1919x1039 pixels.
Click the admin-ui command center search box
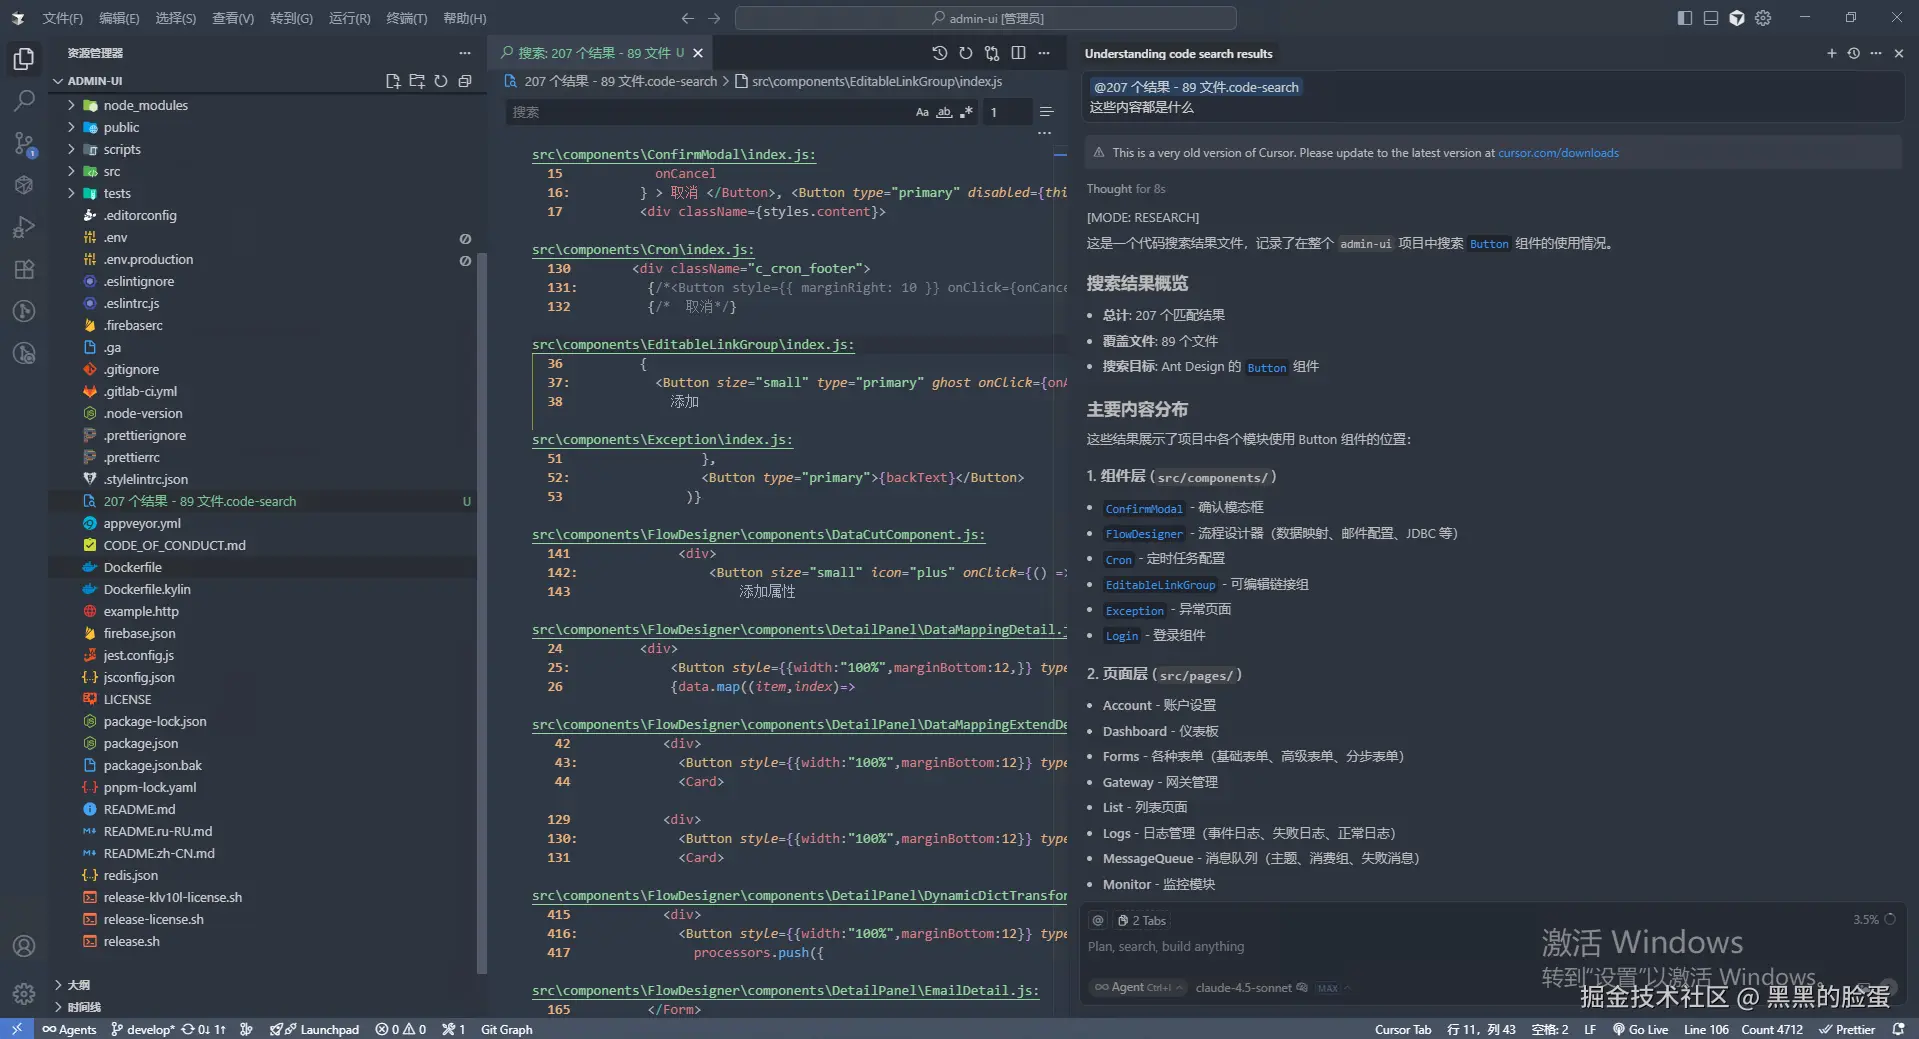click(986, 18)
